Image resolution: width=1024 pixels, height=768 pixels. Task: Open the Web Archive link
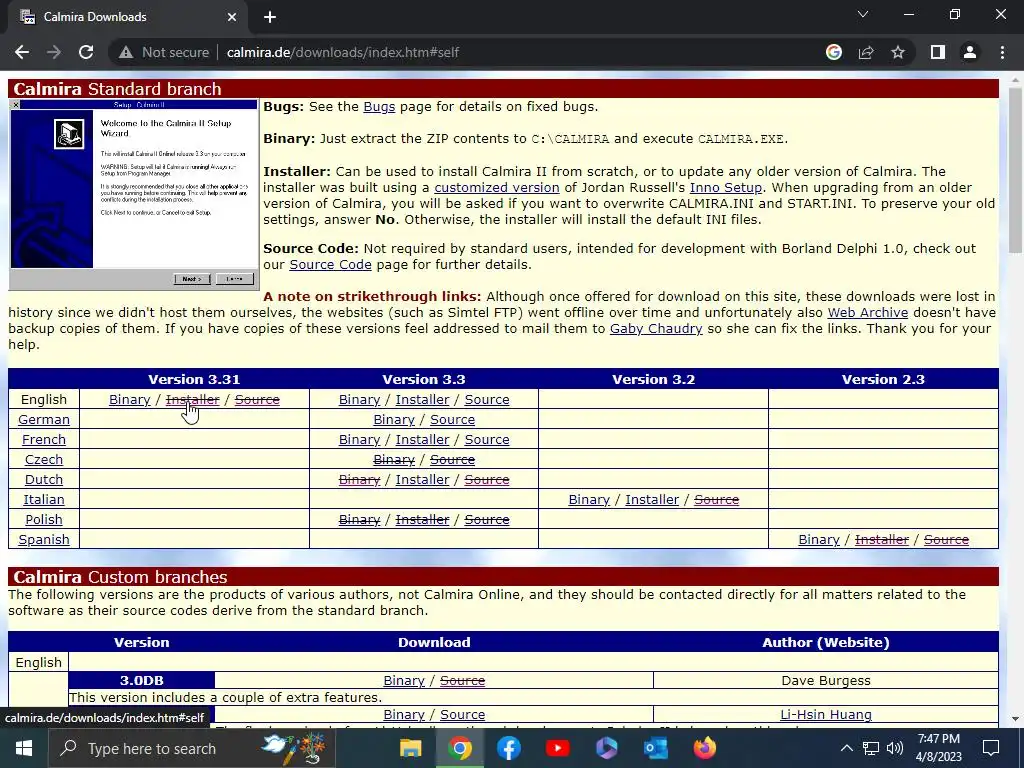point(867,313)
